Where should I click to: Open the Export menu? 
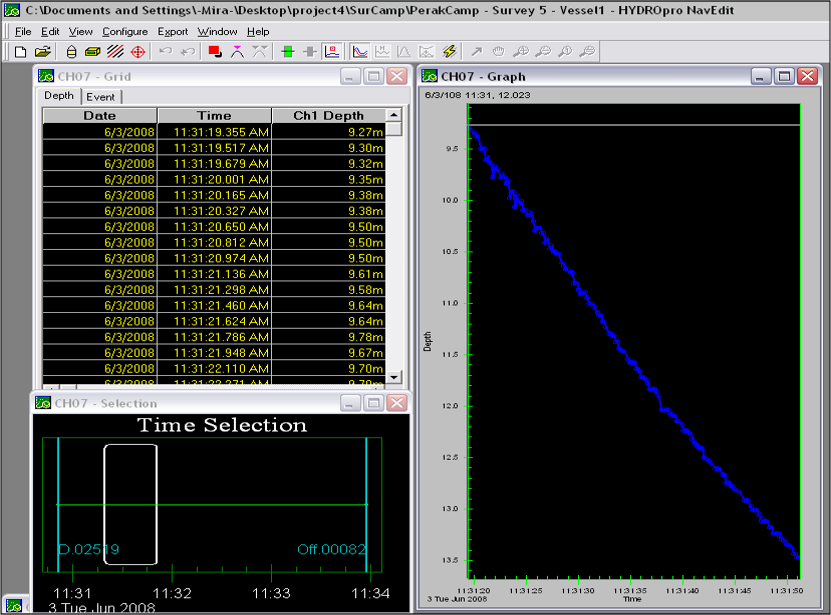tap(172, 31)
